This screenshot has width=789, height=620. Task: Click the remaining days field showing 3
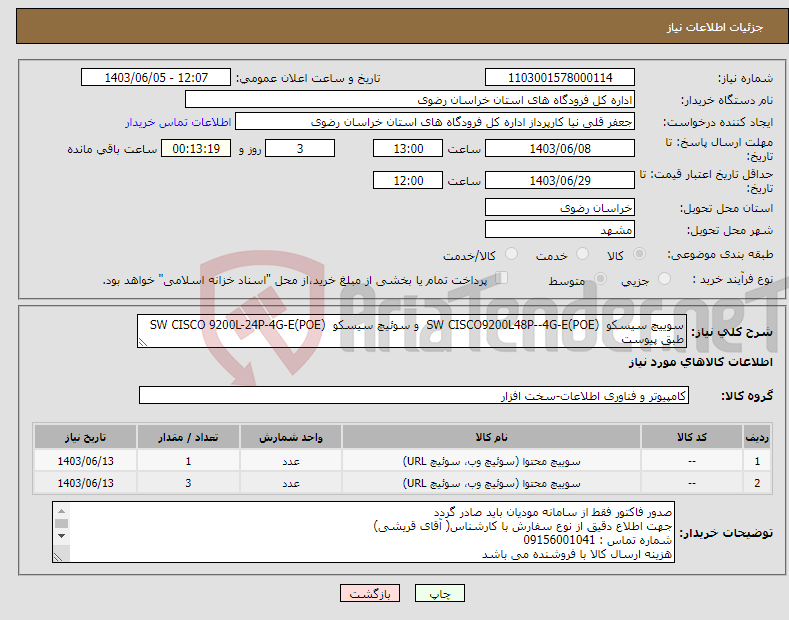pyautogui.click(x=300, y=148)
